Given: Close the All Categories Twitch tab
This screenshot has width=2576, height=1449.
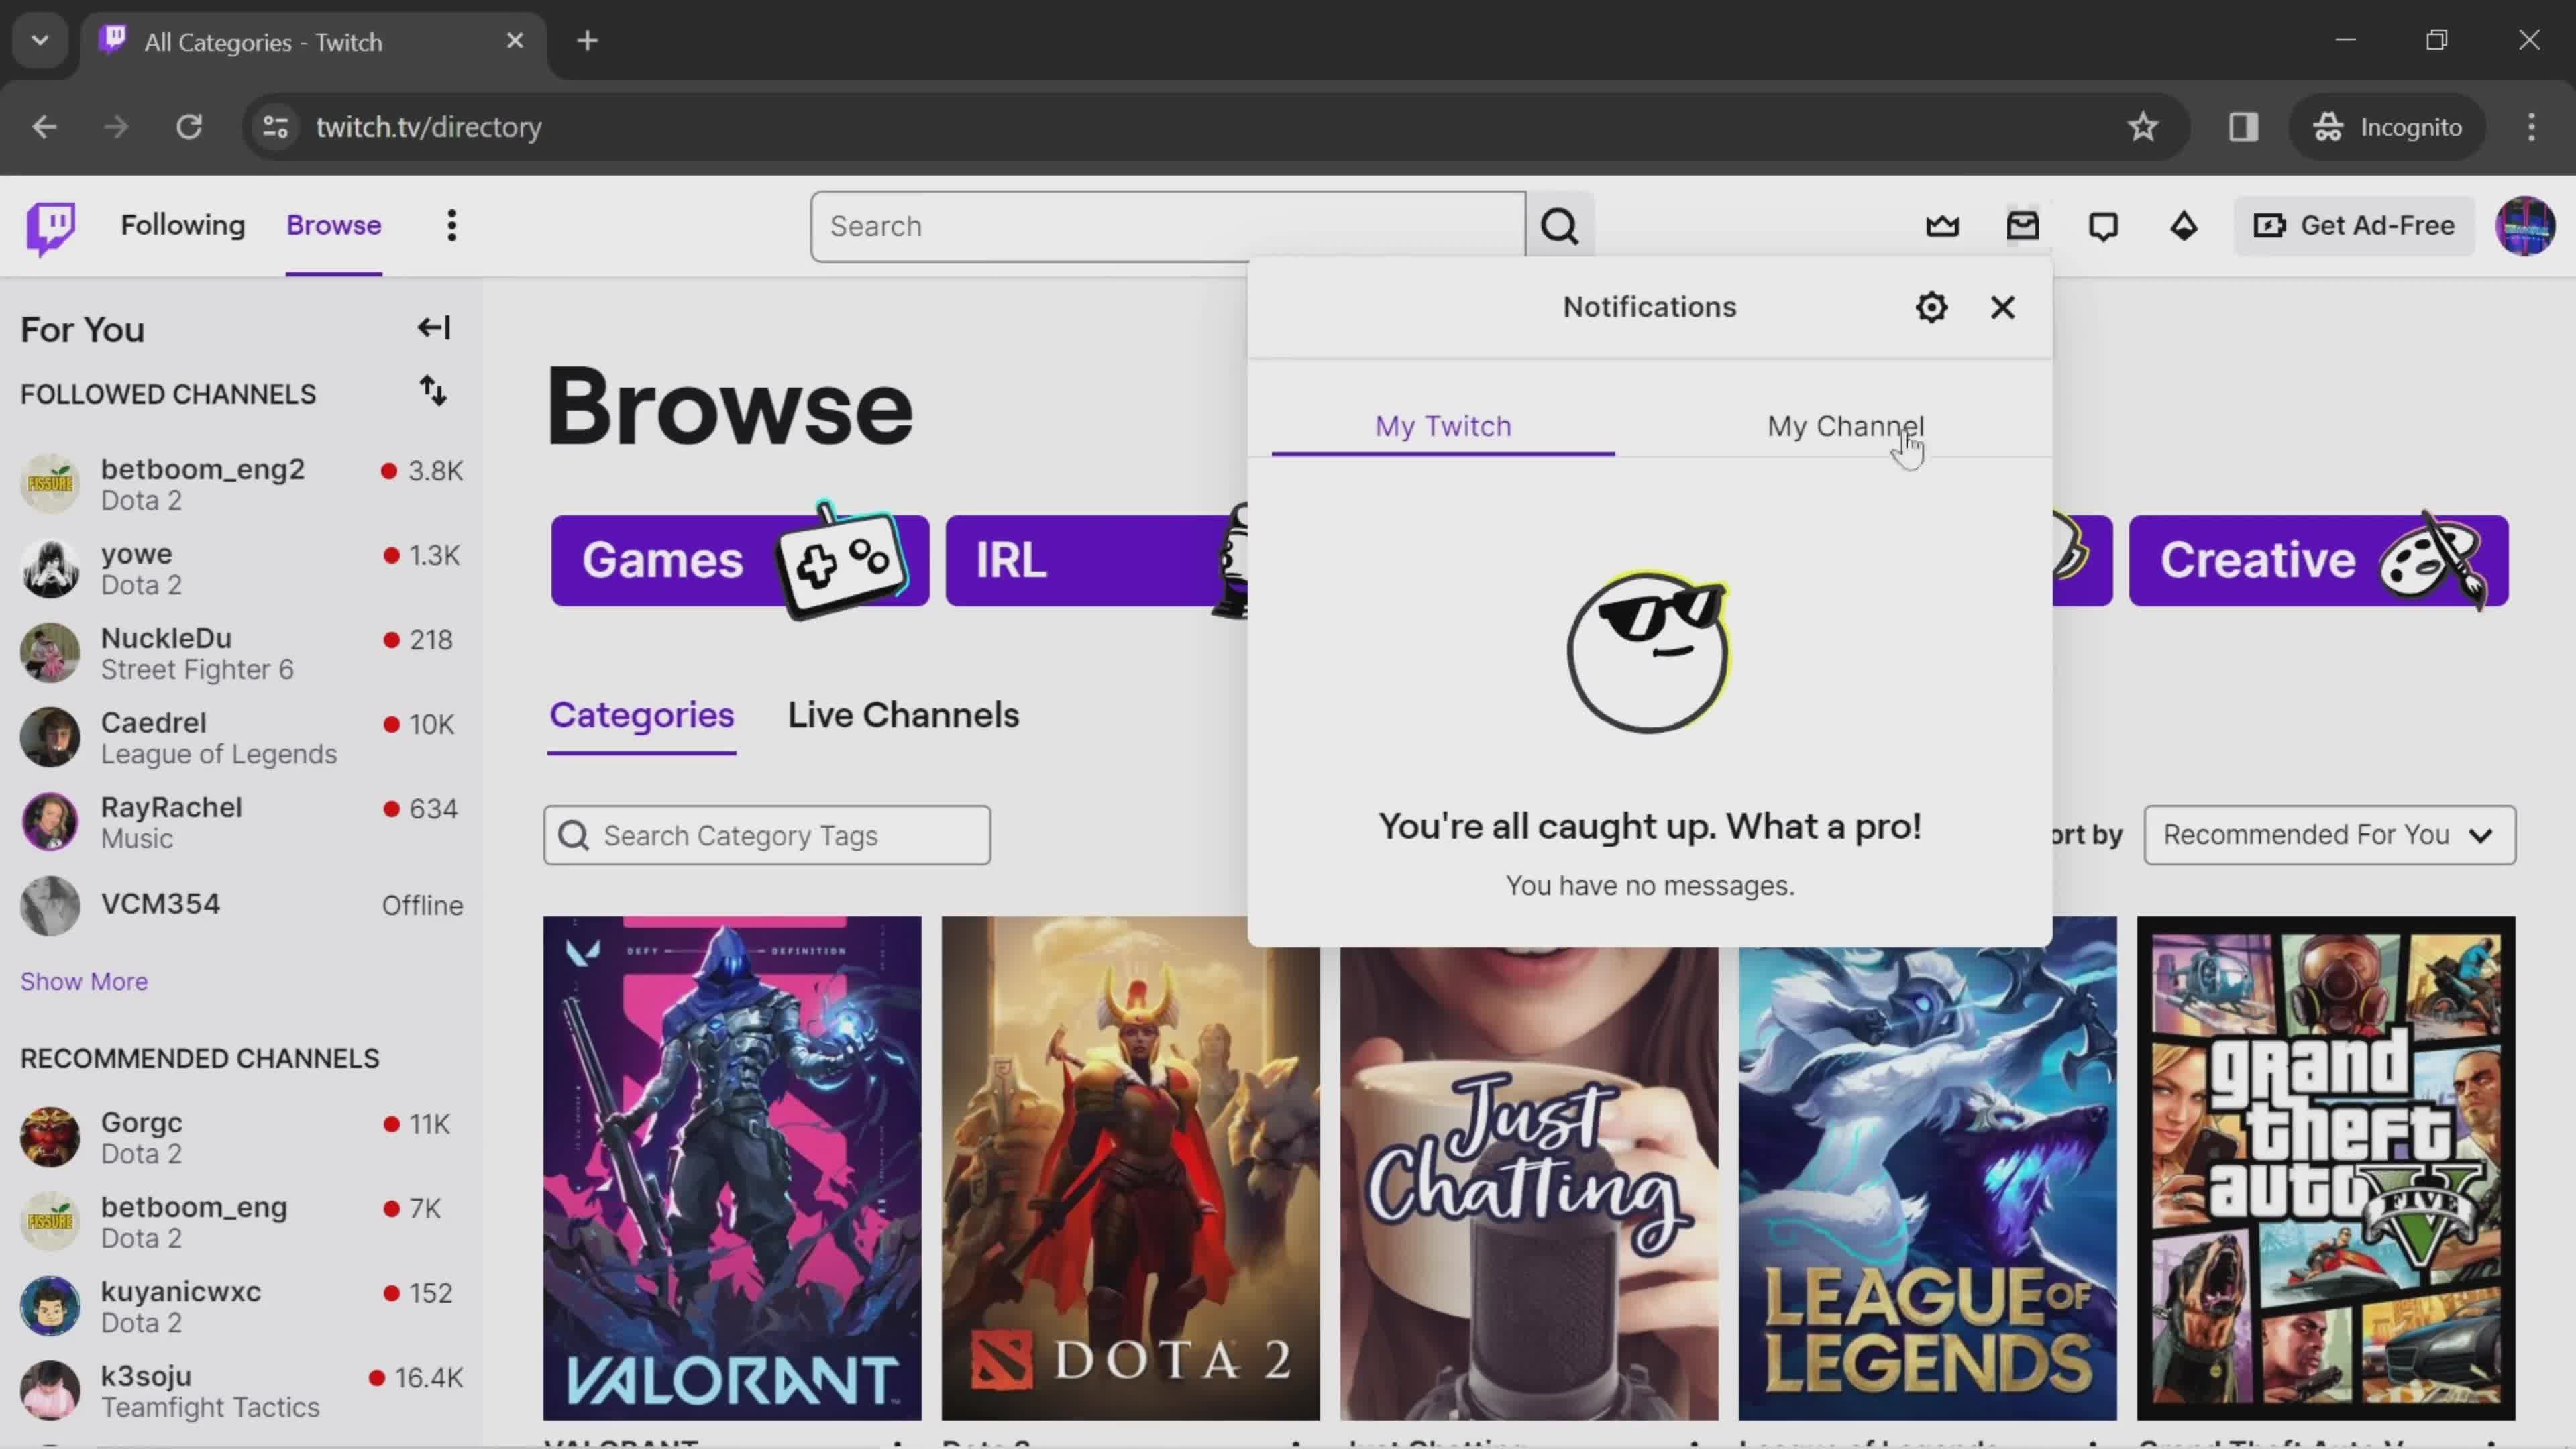Looking at the screenshot, I should pos(515,41).
